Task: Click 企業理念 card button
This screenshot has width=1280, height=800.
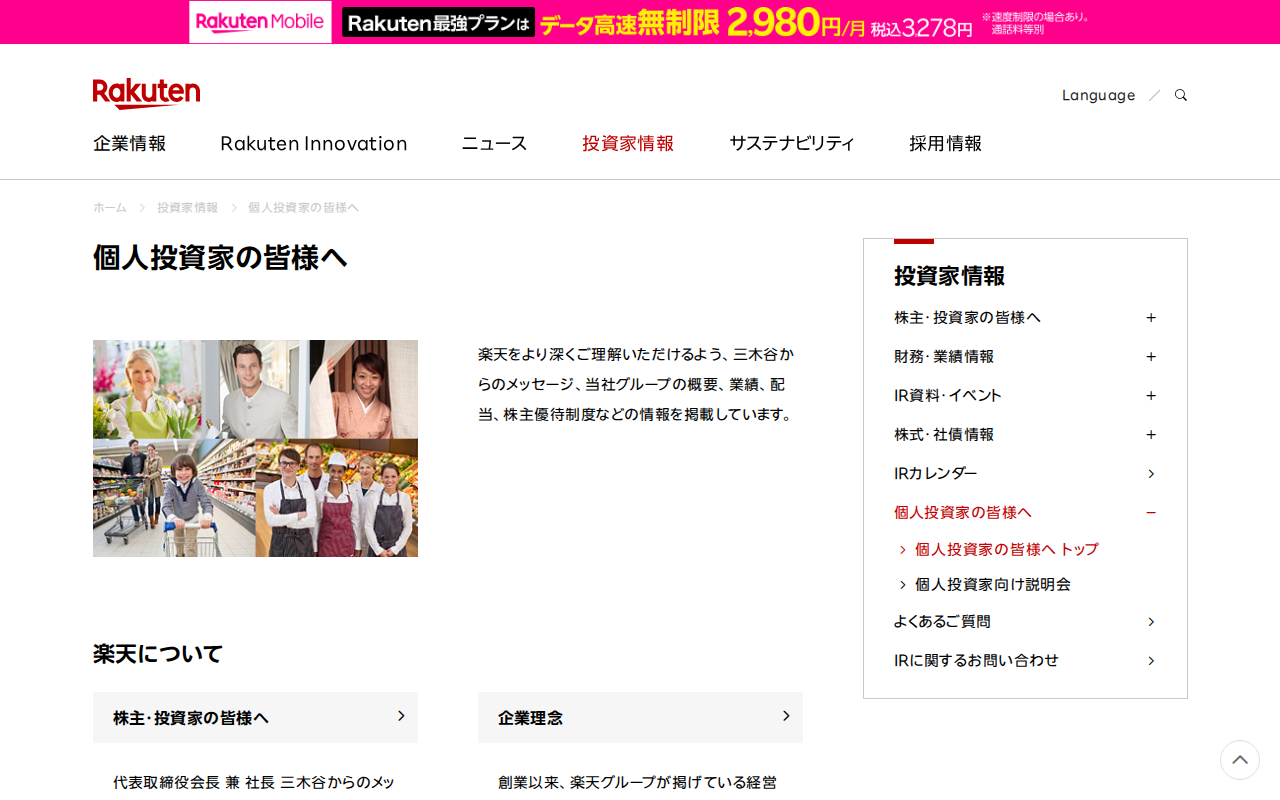Action: click(x=640, y=717)
